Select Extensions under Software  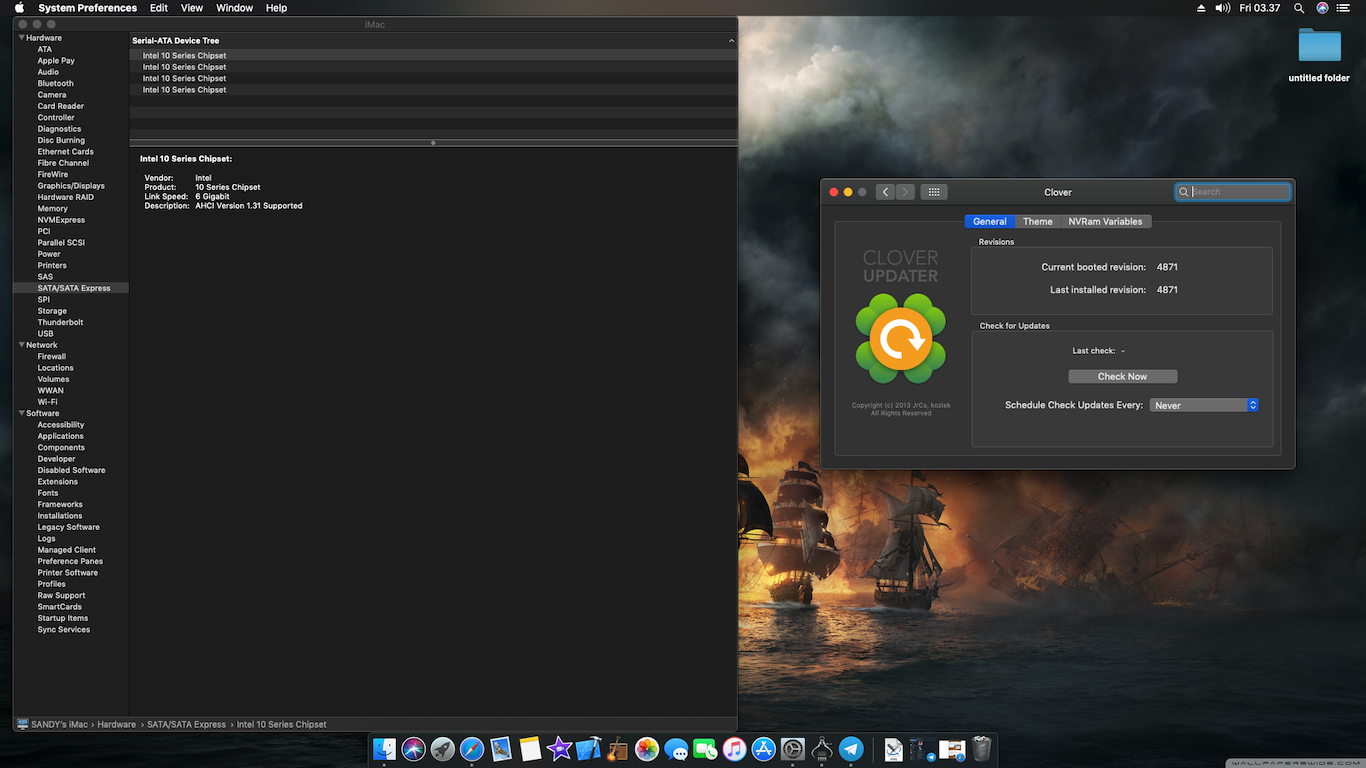pos(58,482)
